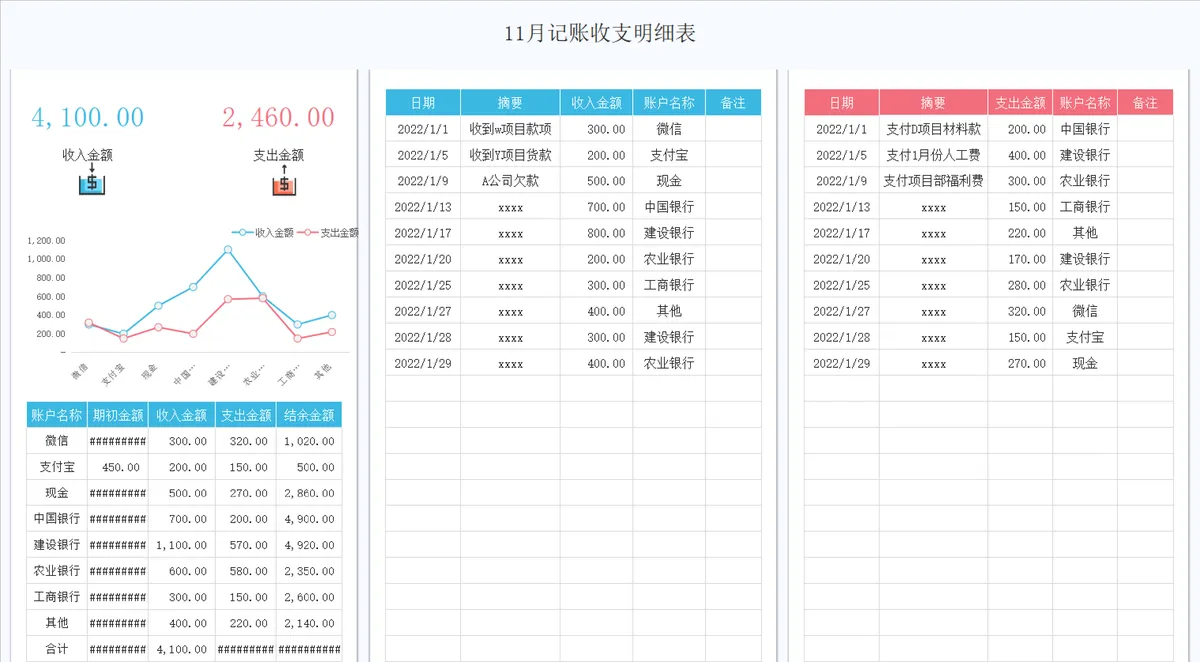
Task: Select the cell 支付1月份人工费
Action: pos(933,155)
